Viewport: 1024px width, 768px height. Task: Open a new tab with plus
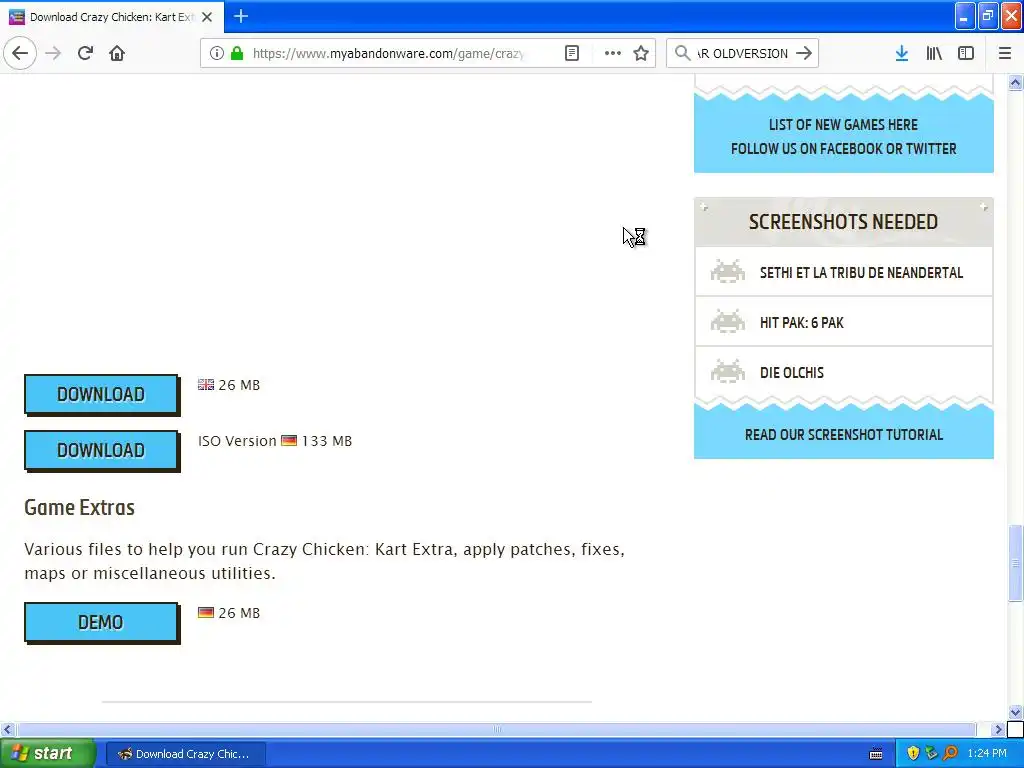(240, 16)
